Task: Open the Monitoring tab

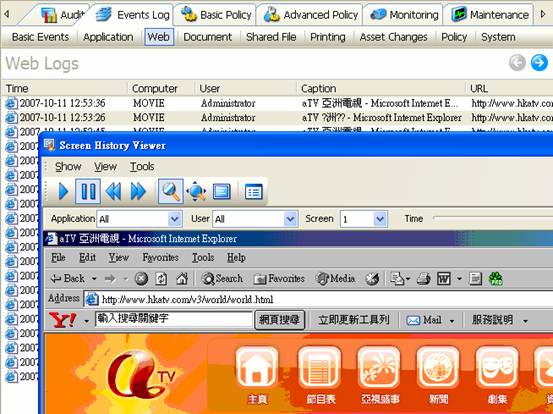Action: (404, 15)
